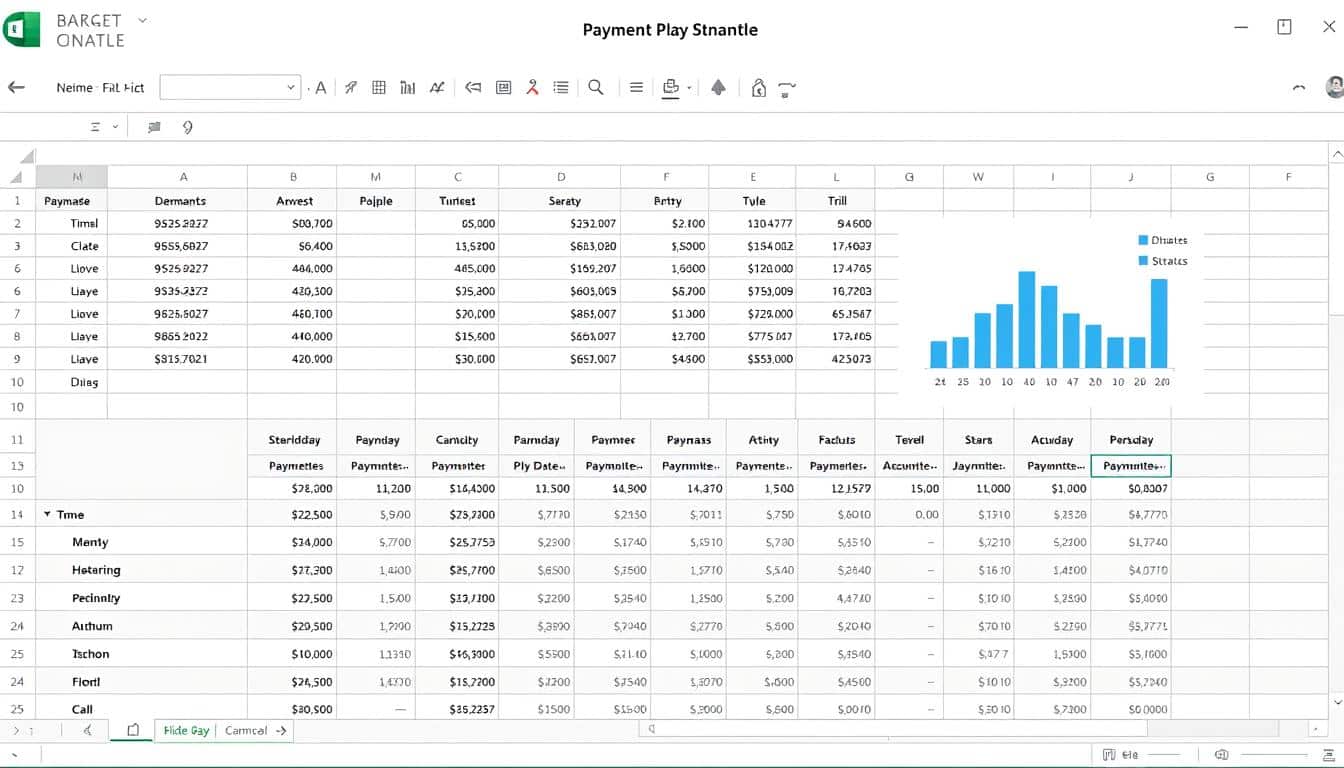
Task: Collapse the Tme row group triangle
Action: pos(47,514)
